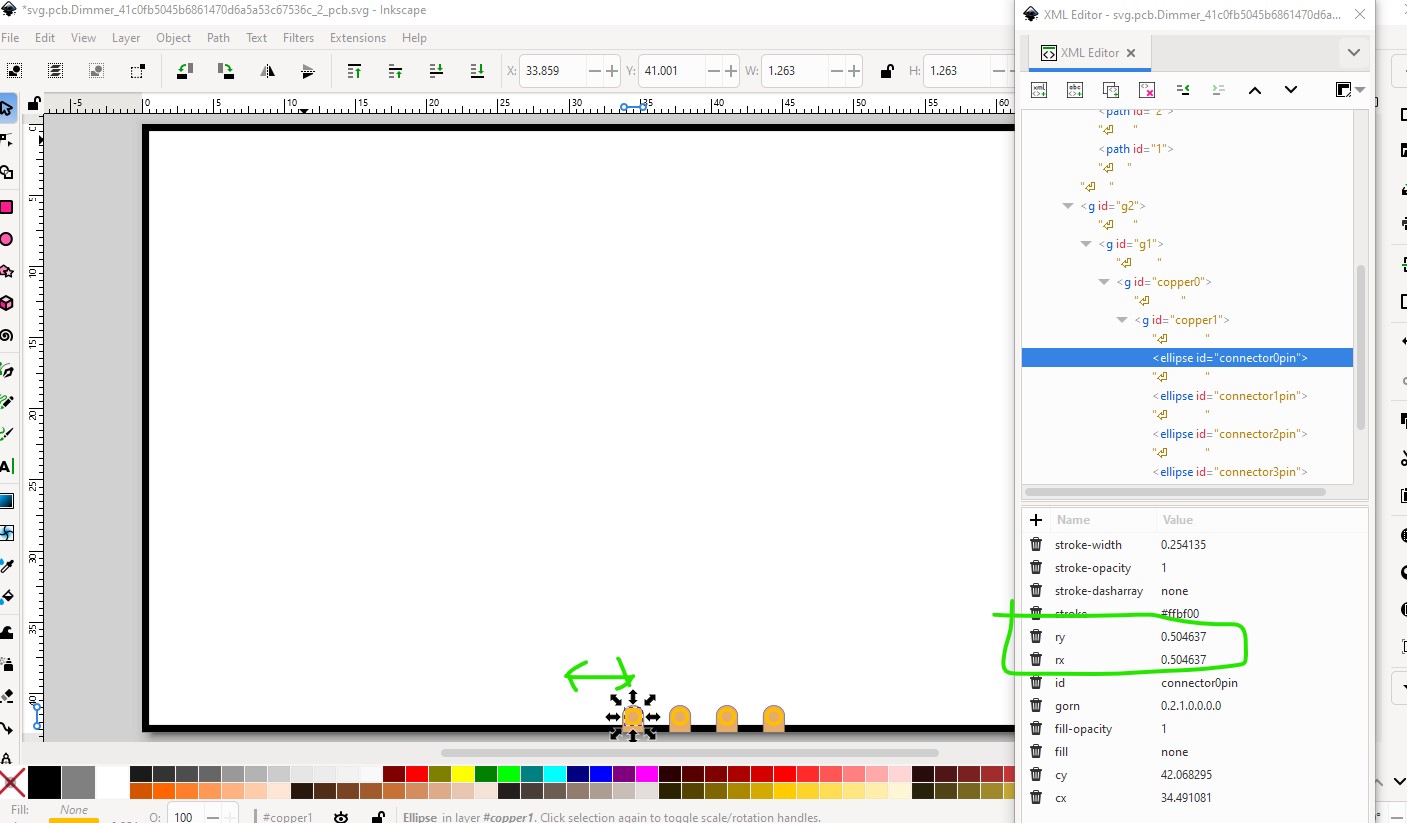Select the Mesh gradient tool
The width and height of the screenshot is (1407, 823).
click(x=6, y=533)
